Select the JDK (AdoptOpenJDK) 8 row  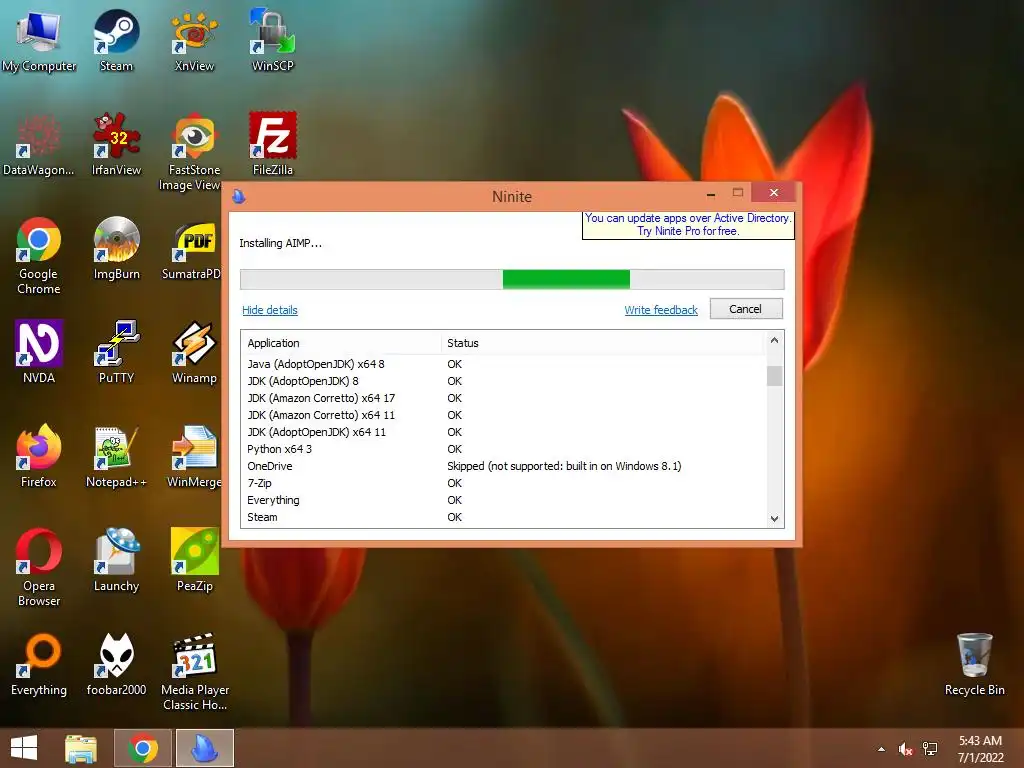point(504,381)
